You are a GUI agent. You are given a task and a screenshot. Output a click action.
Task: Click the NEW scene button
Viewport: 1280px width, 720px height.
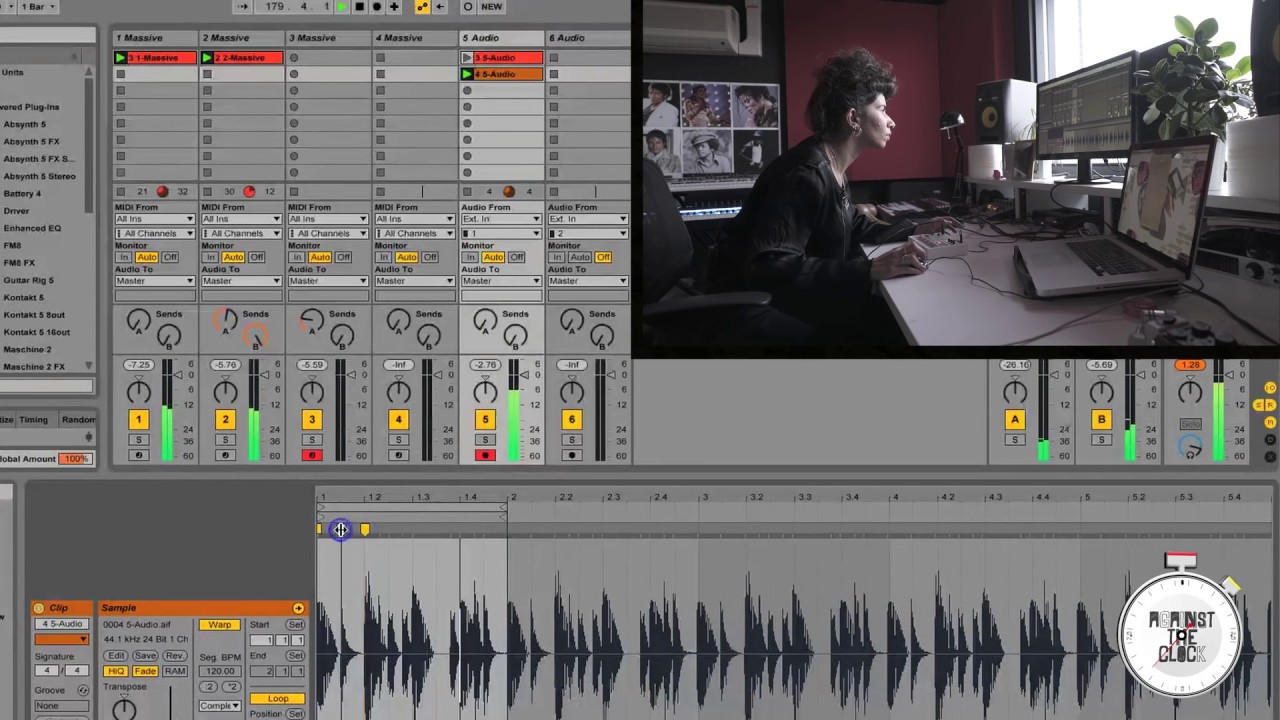click(492, 6)
